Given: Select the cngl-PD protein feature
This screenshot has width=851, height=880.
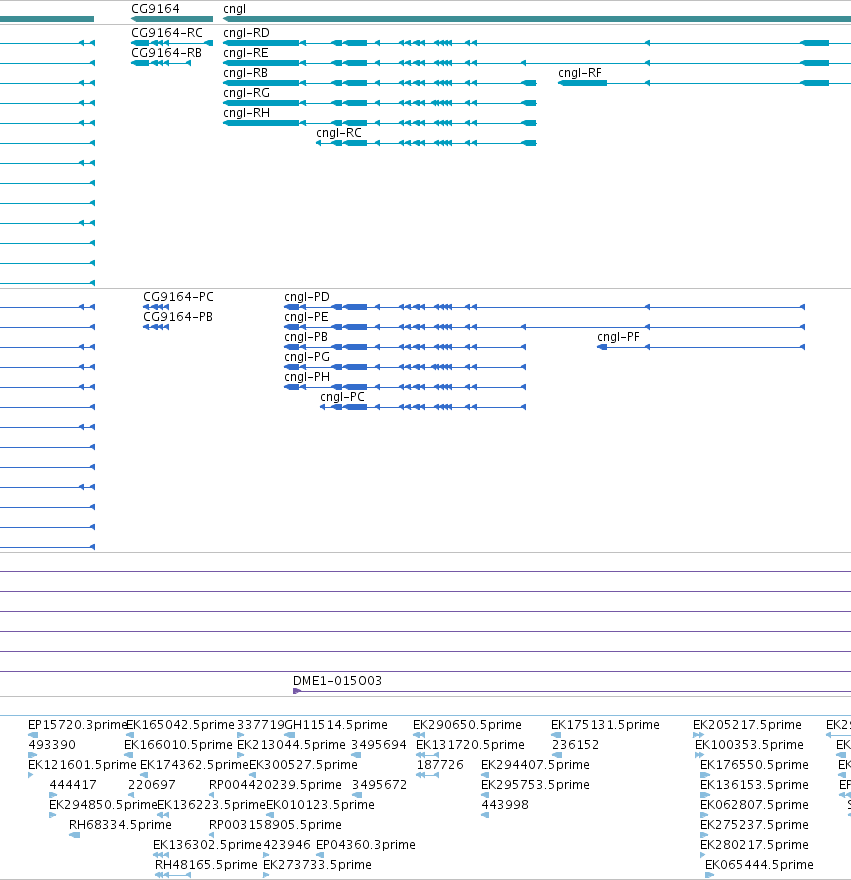Looking at the screenshot, I should (x=545, y=307).
